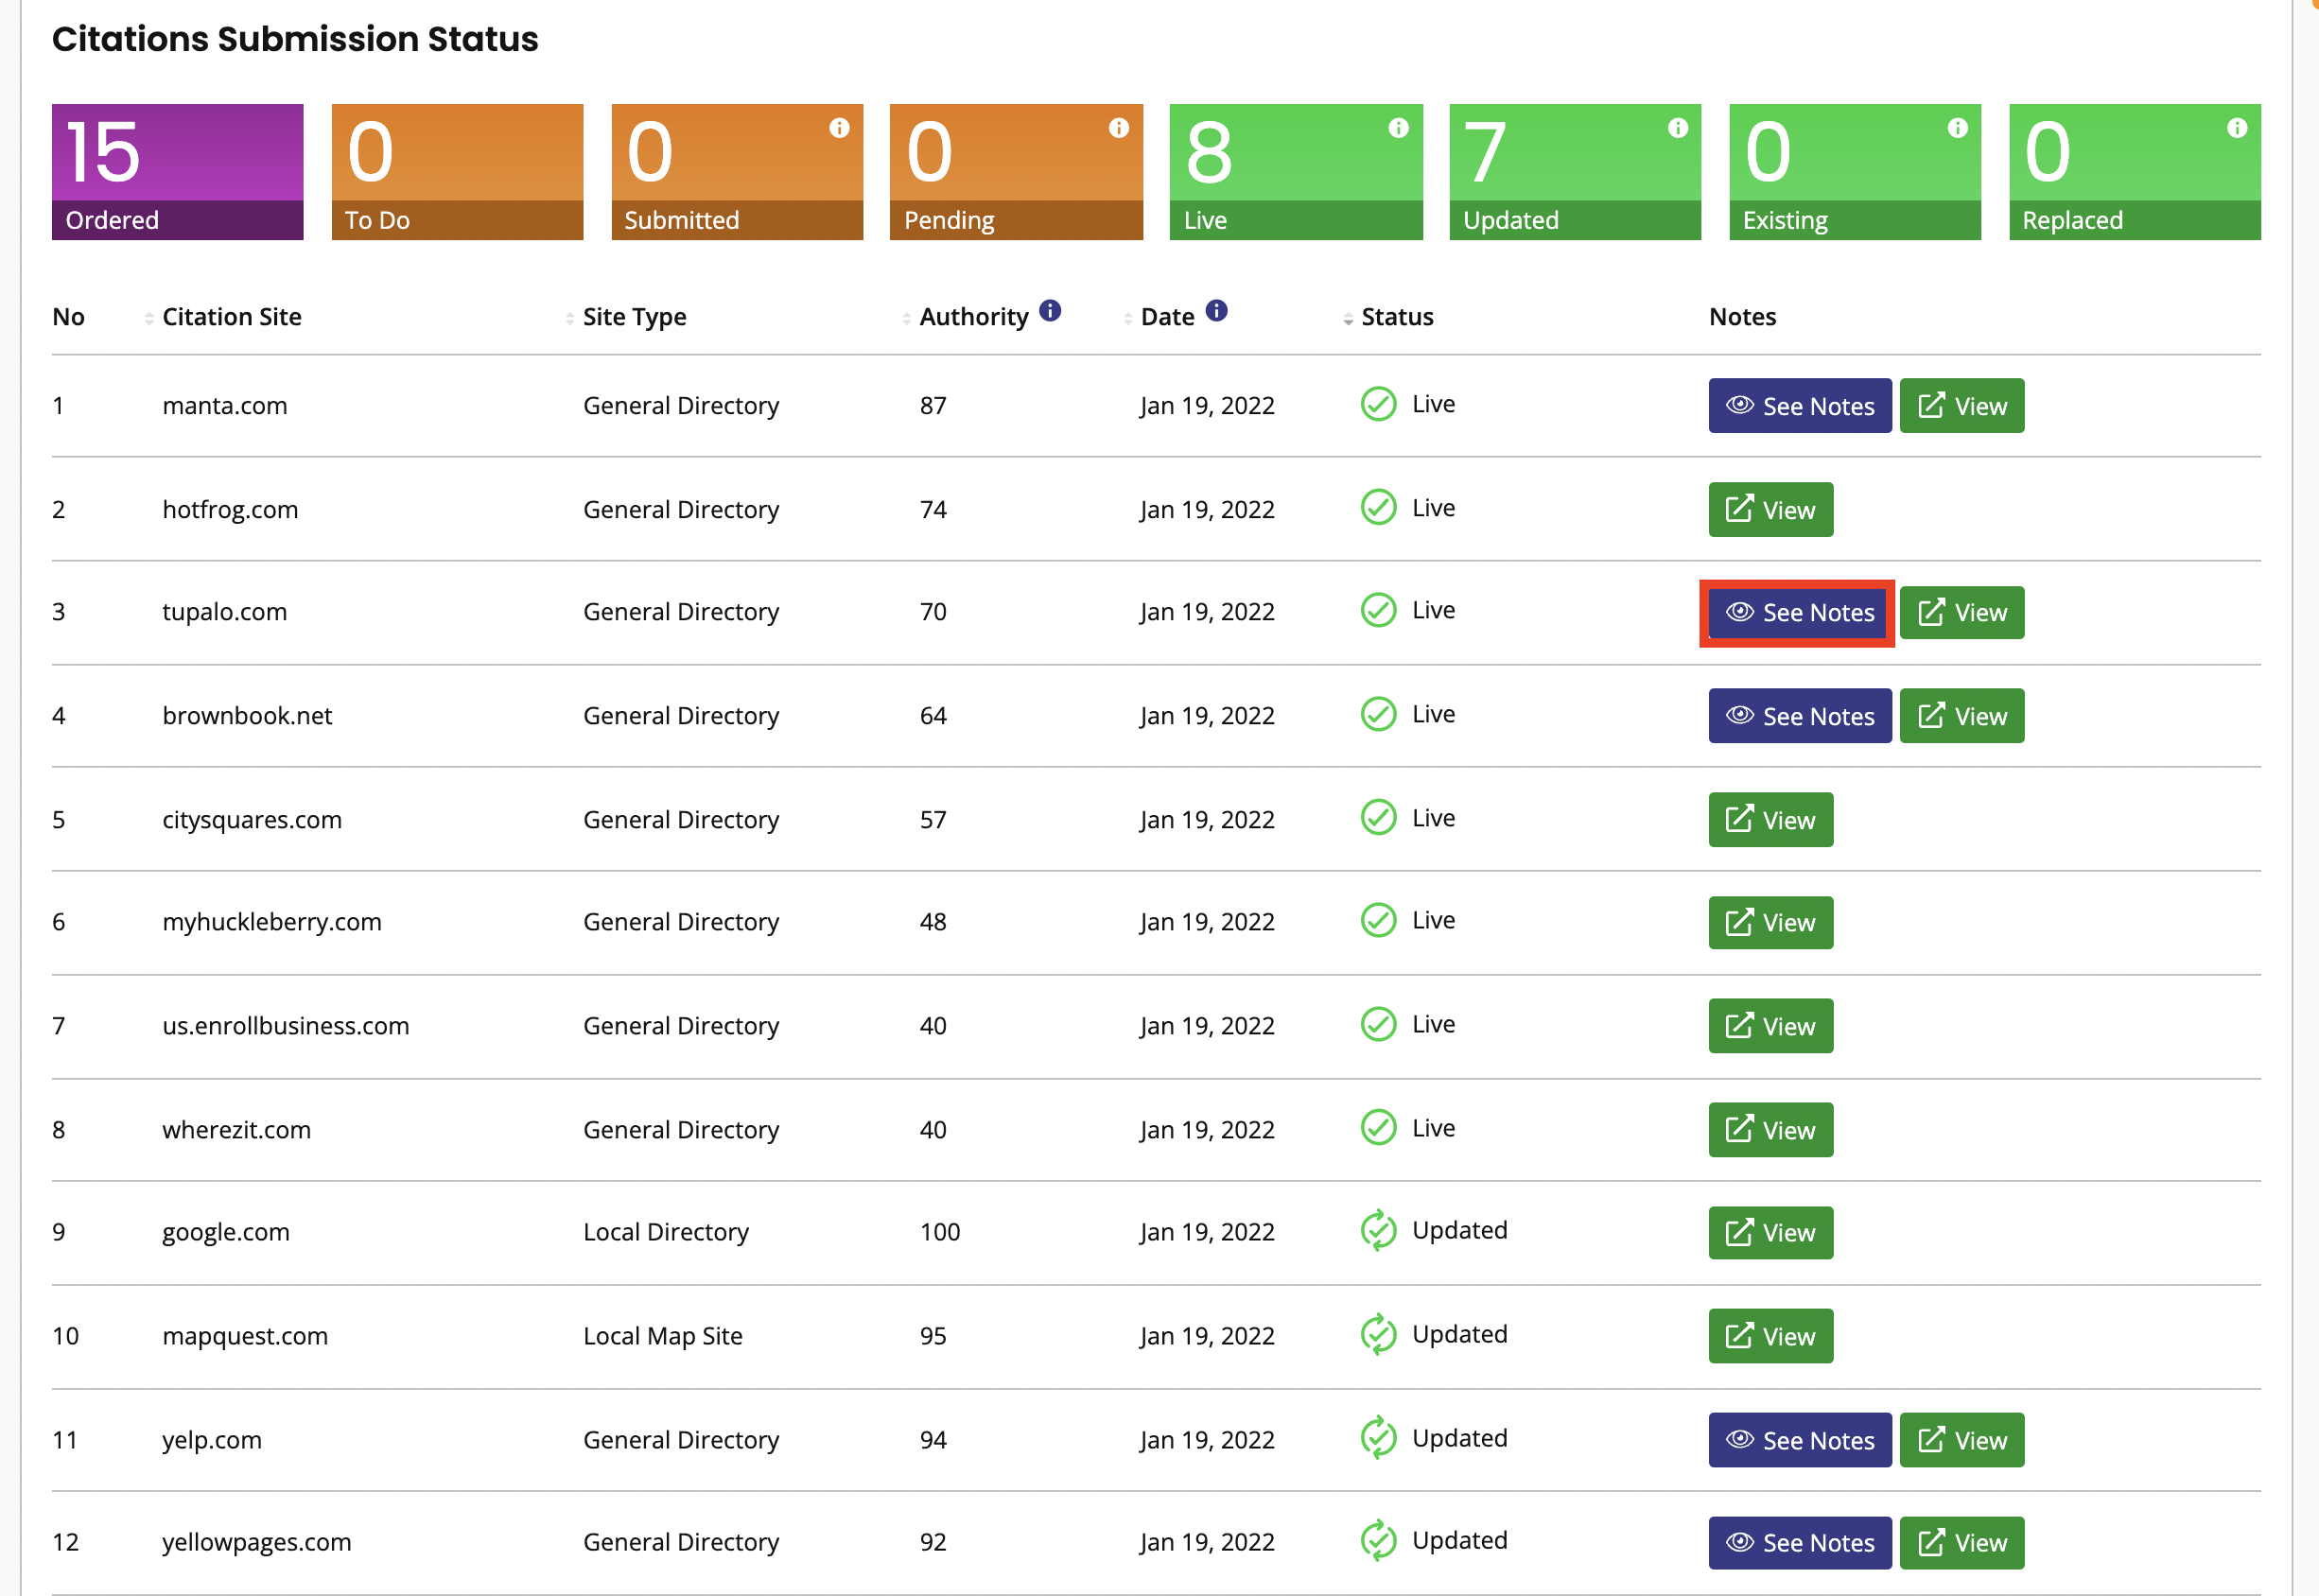Select the orange To Do tile
Image resolution: width=2319 pixels, height=1596 pixels.
pos(457,172)
